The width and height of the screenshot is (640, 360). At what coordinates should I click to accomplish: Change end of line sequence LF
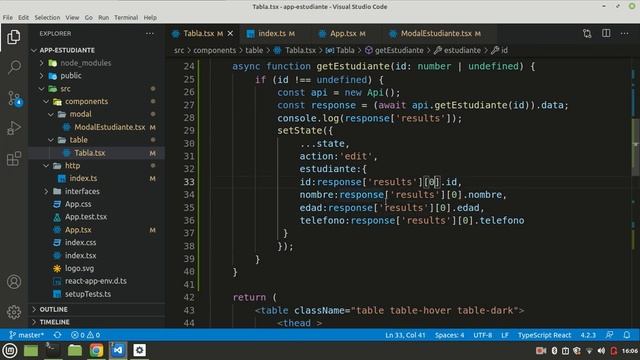click(x=504, y=335)
